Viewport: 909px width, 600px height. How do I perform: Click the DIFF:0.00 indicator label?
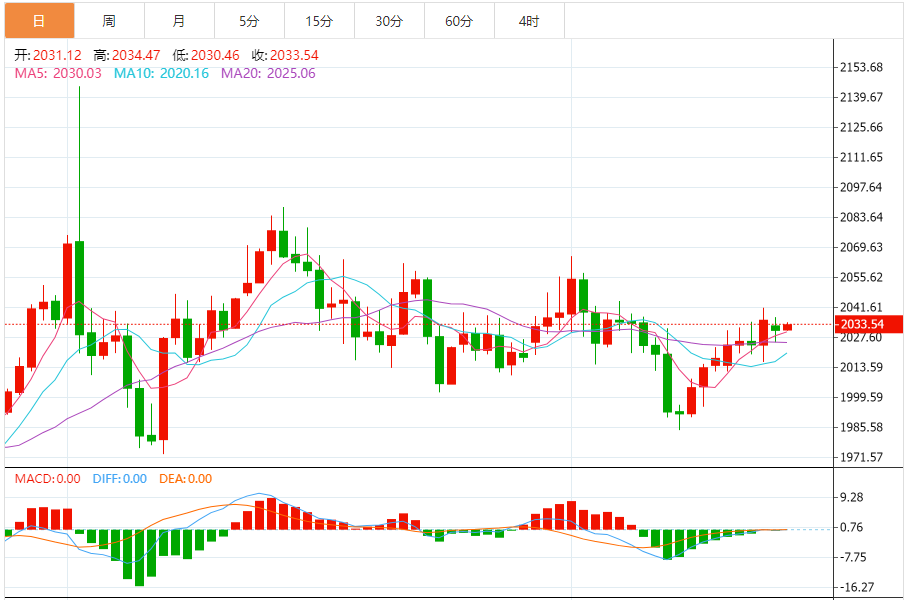point(119,479)
